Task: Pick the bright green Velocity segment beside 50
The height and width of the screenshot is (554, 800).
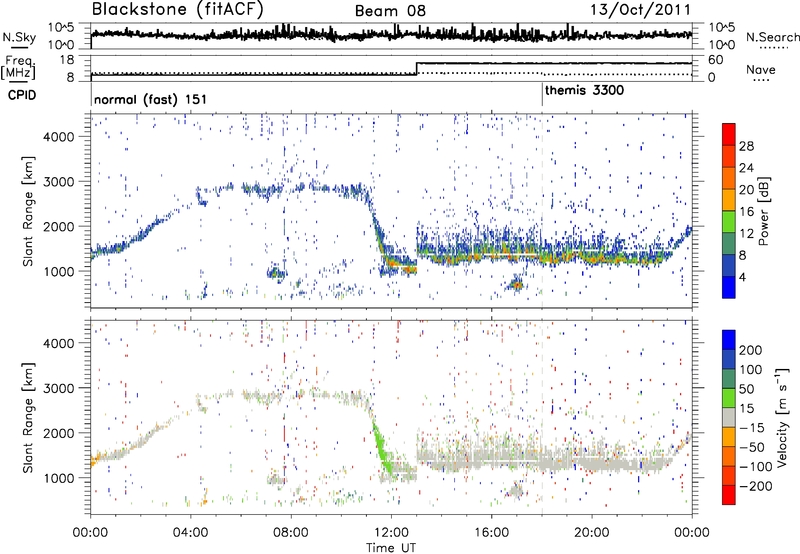Action: point(729,398)
